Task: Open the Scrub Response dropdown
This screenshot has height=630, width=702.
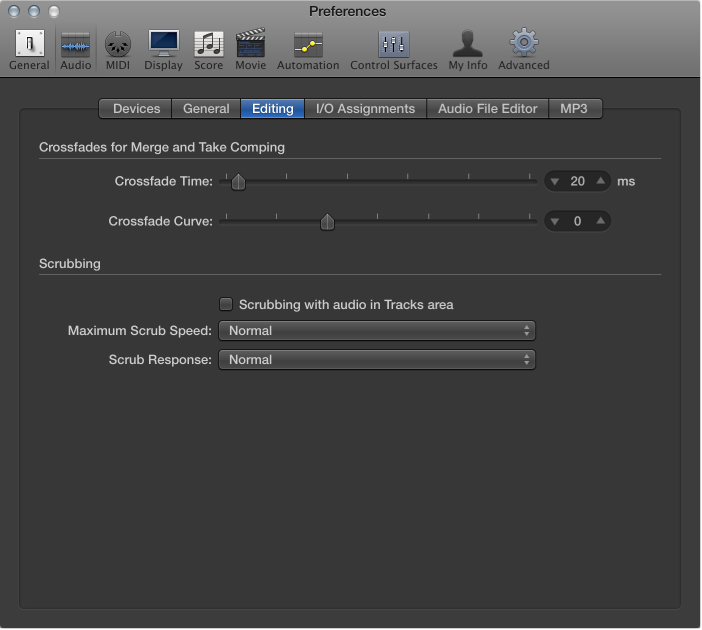Action: 377,360
